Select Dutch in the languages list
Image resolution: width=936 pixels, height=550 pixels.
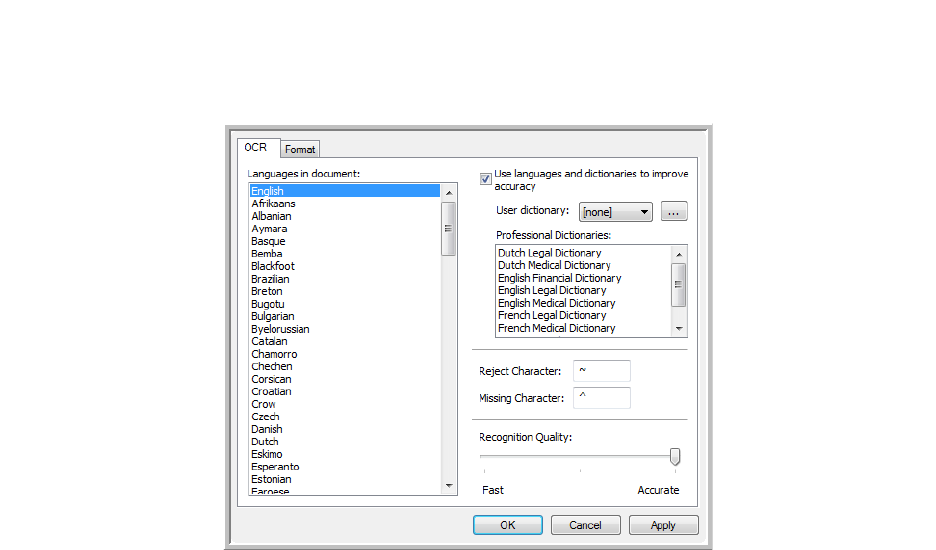coord(344,442)
